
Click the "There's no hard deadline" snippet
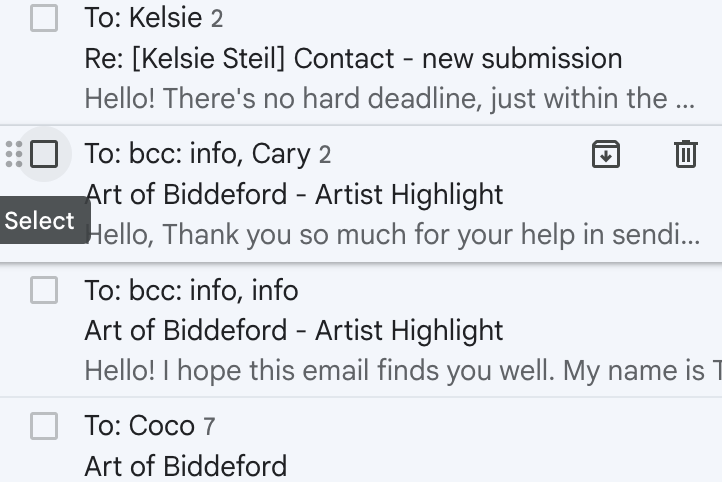389,98
